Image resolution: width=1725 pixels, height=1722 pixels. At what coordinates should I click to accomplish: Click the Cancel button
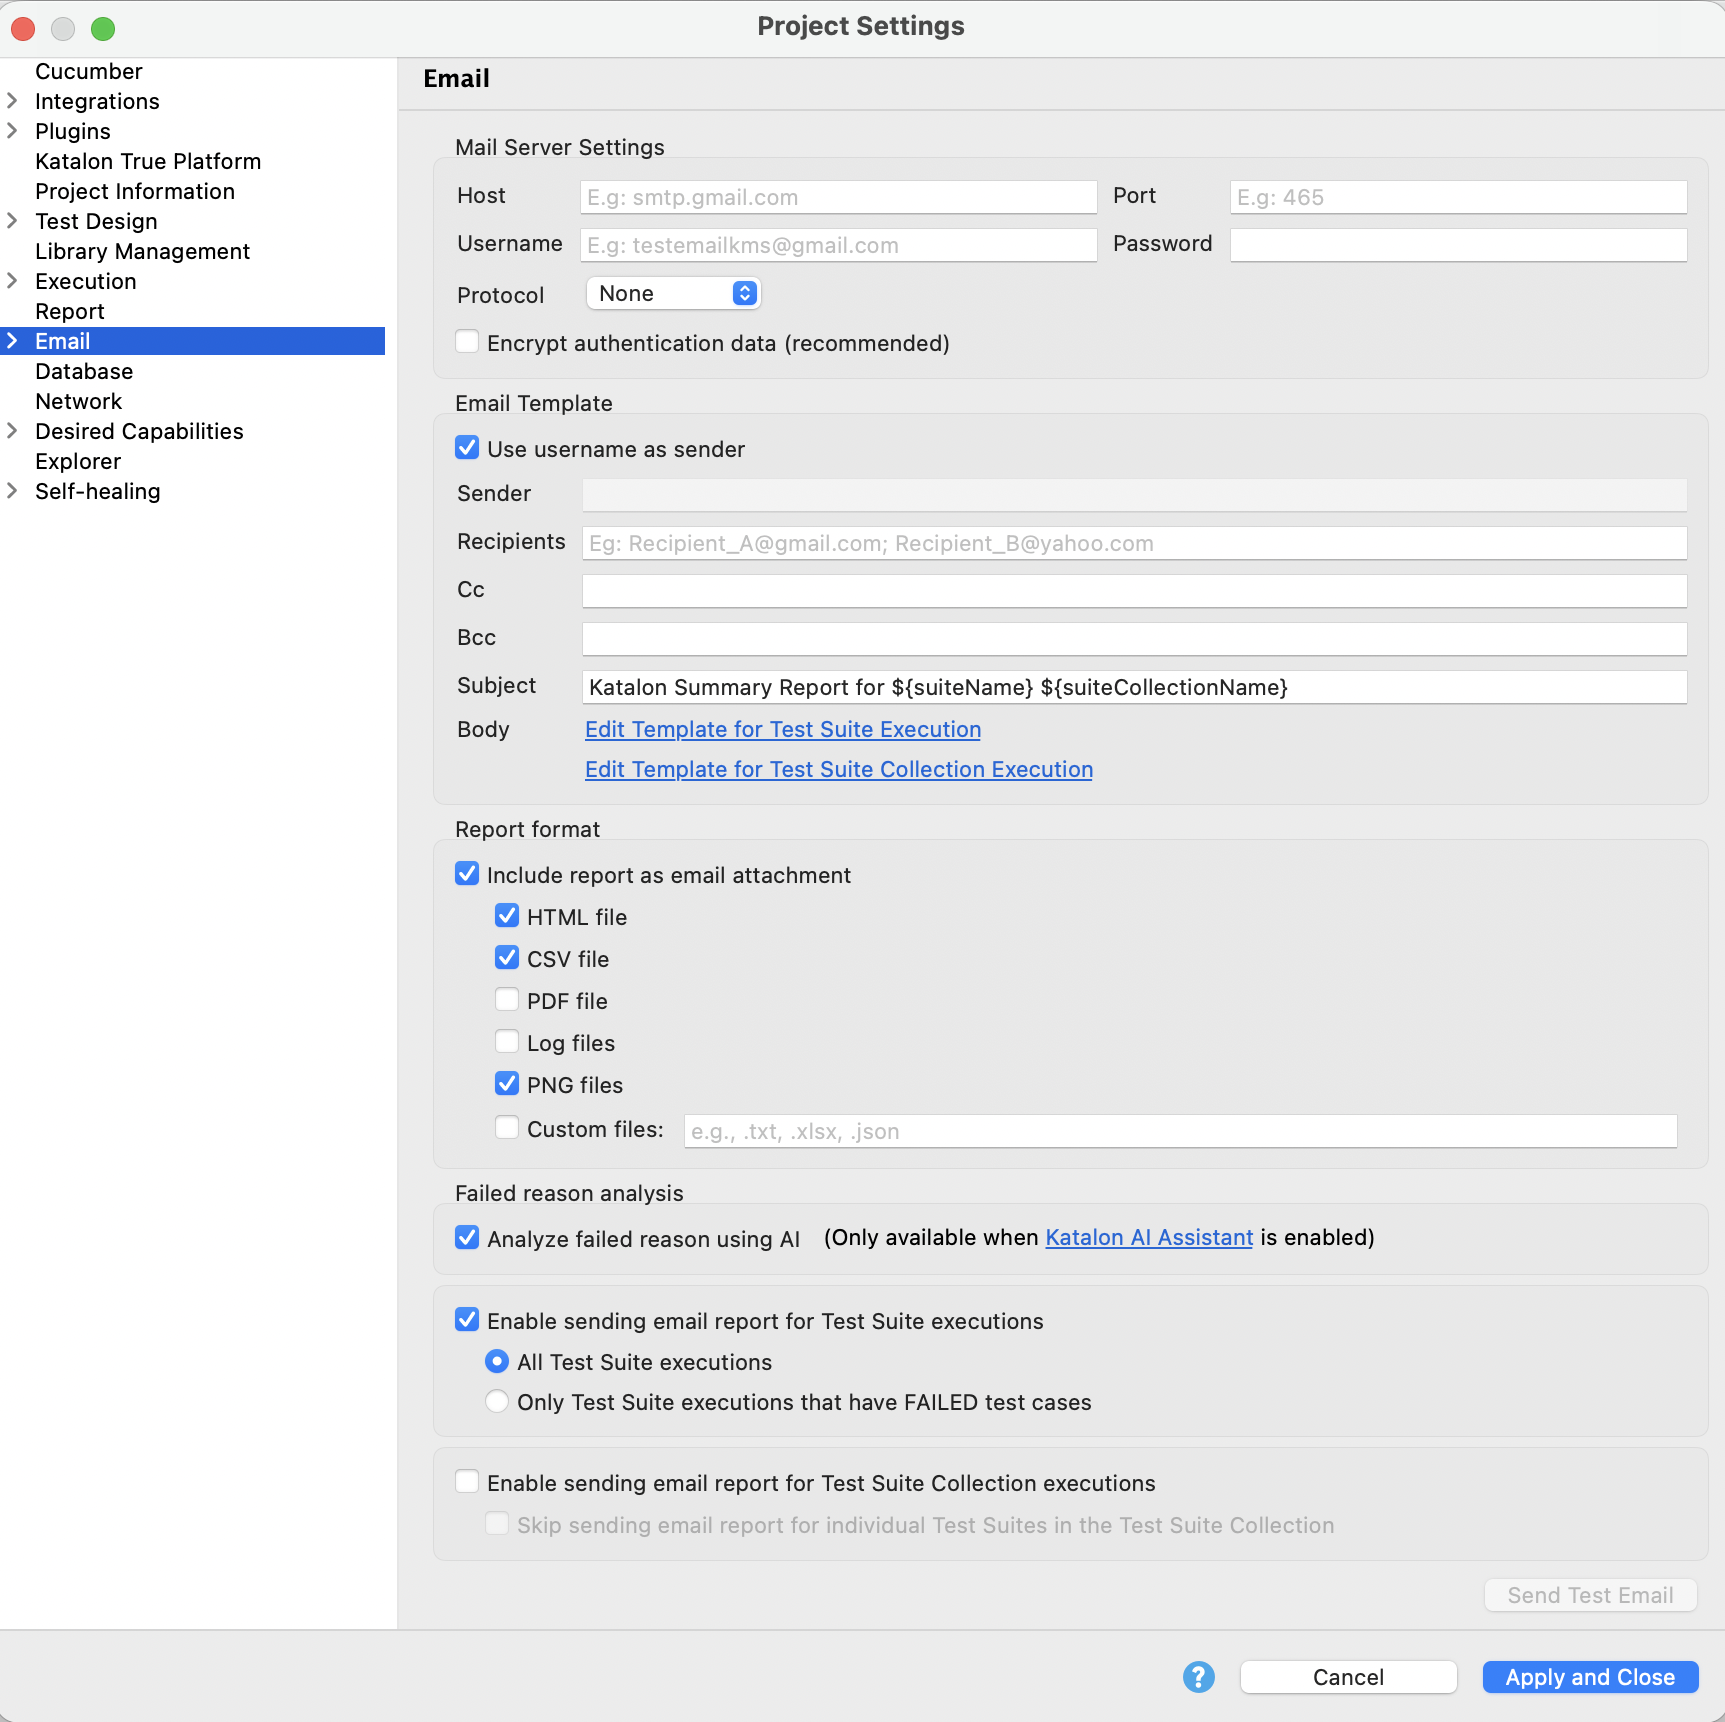click(x=1348, y=1677)
